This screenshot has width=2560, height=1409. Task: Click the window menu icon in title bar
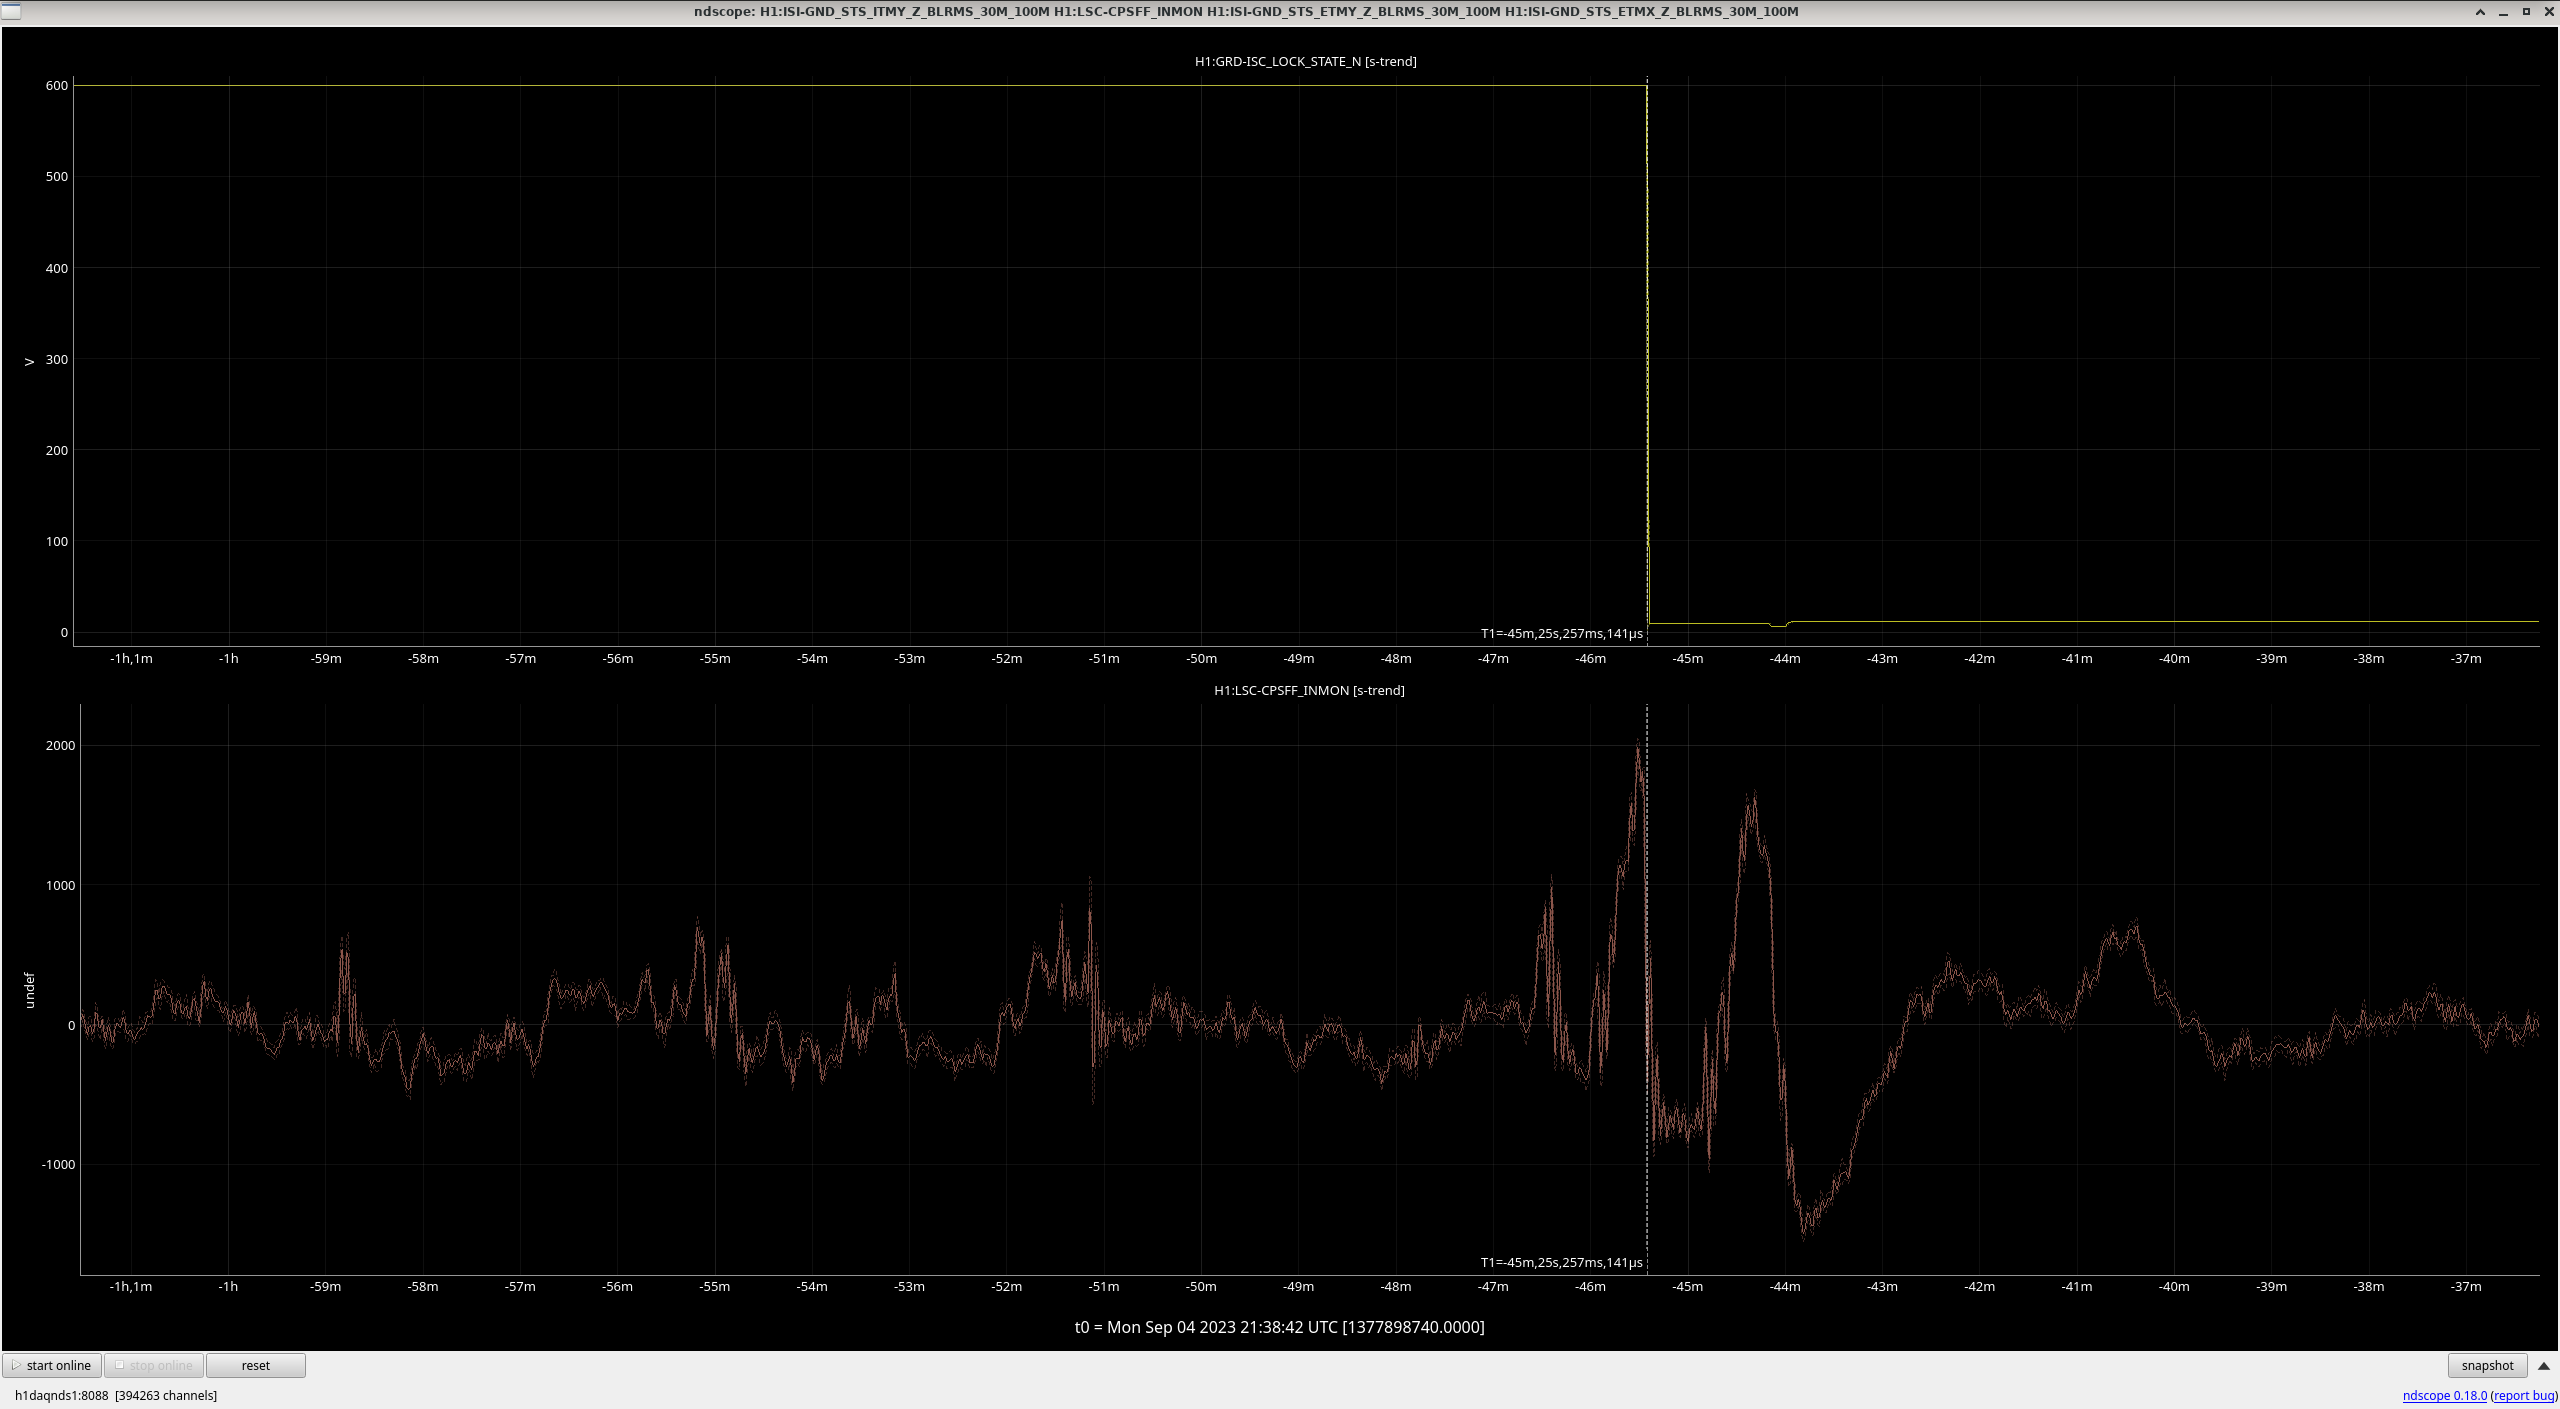(x=11, y=11)
